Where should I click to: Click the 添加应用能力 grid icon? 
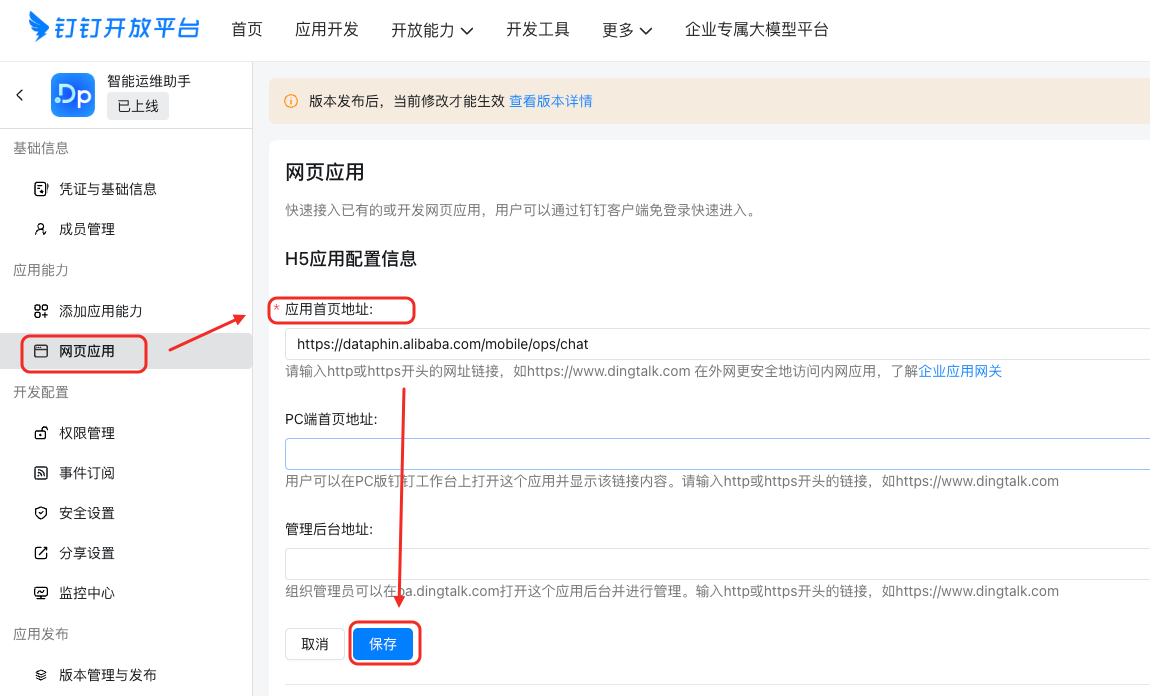41,311
